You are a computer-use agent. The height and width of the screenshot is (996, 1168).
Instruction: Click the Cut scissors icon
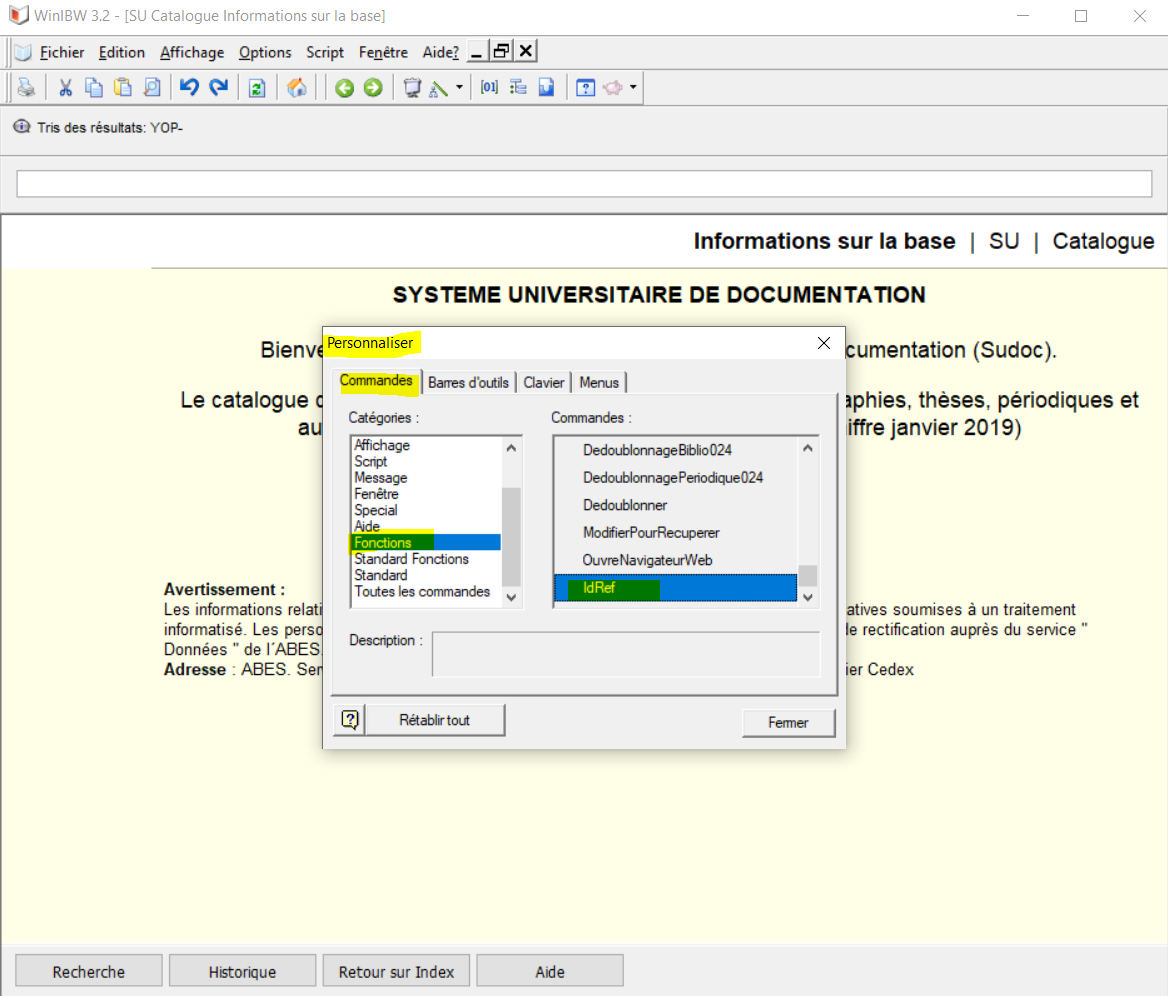tap(66, 88)
